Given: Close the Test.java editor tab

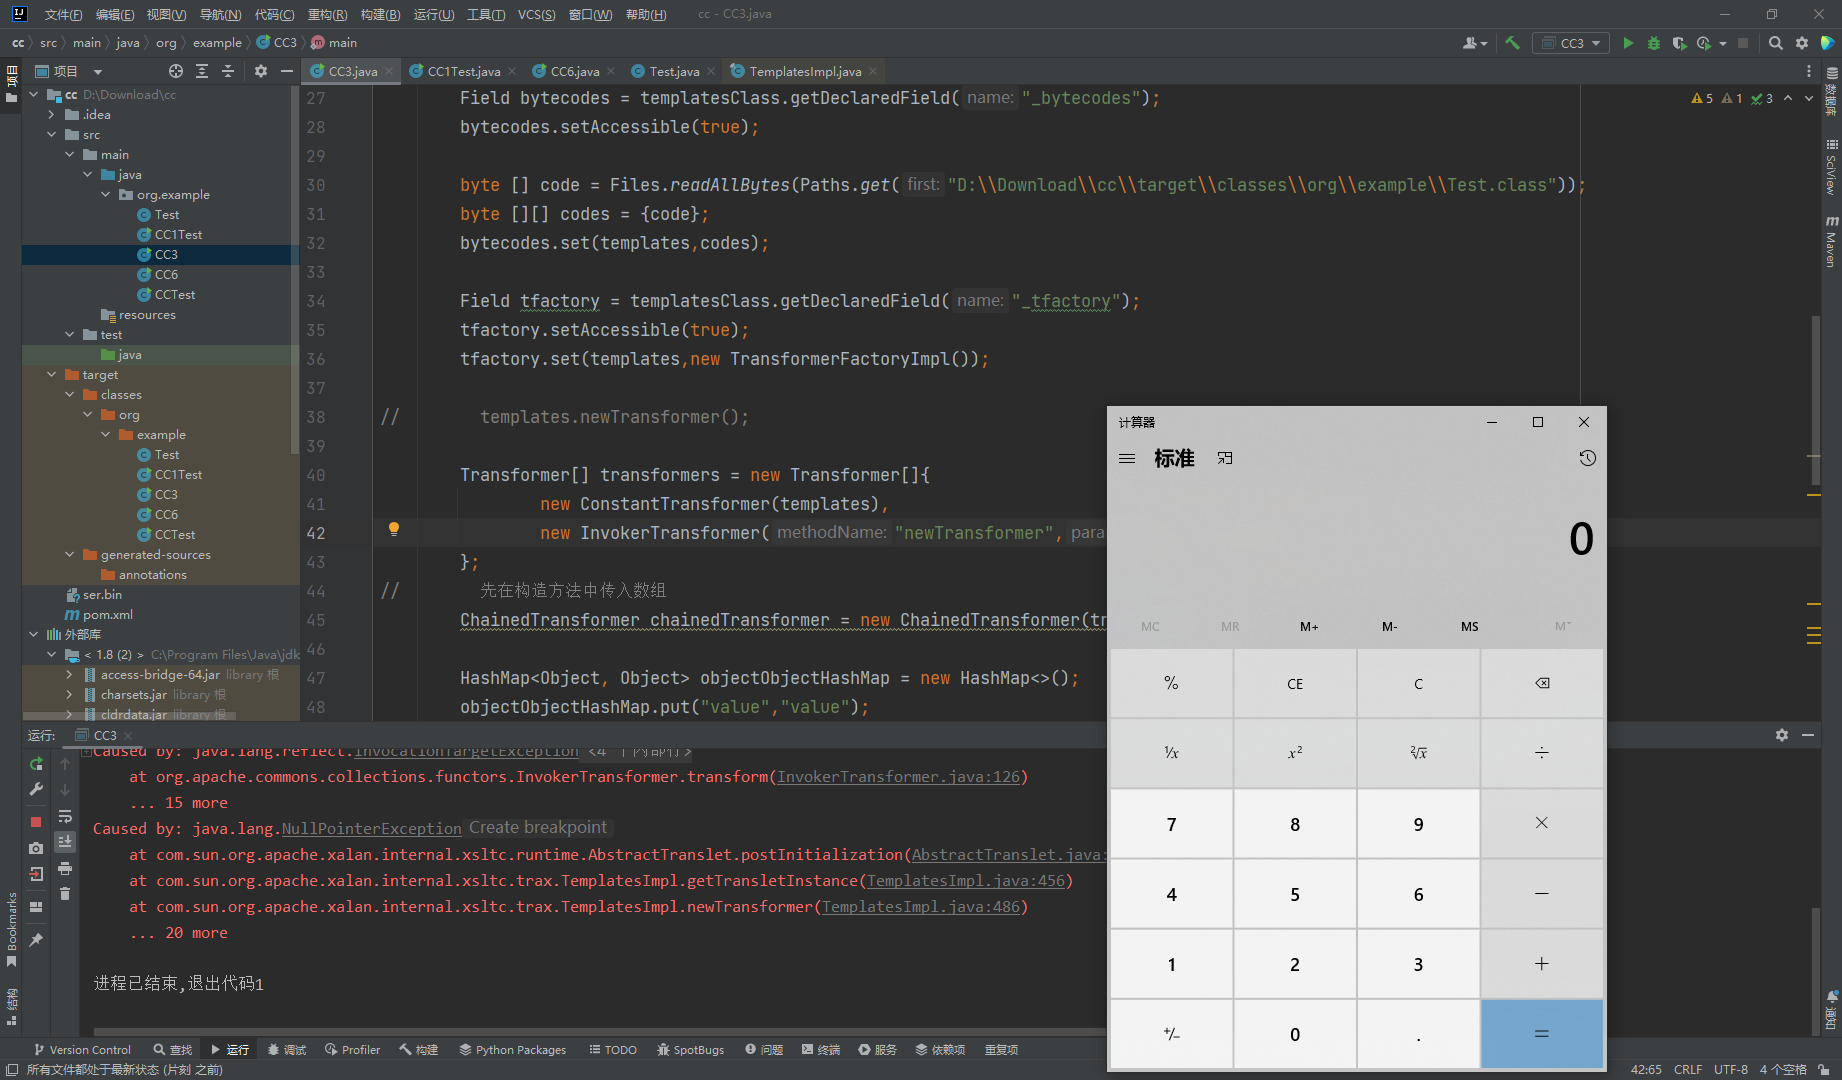Looking at the screenshot, I should (x=711, y=71).
